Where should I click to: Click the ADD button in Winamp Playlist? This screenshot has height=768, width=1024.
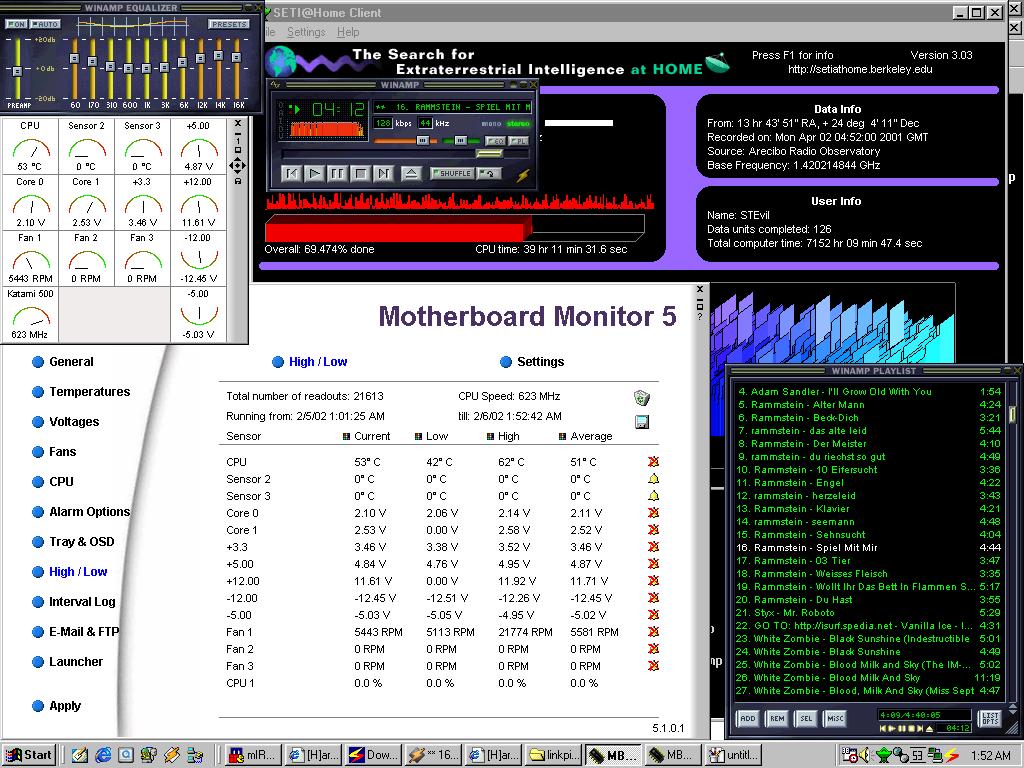pos(748,718)
